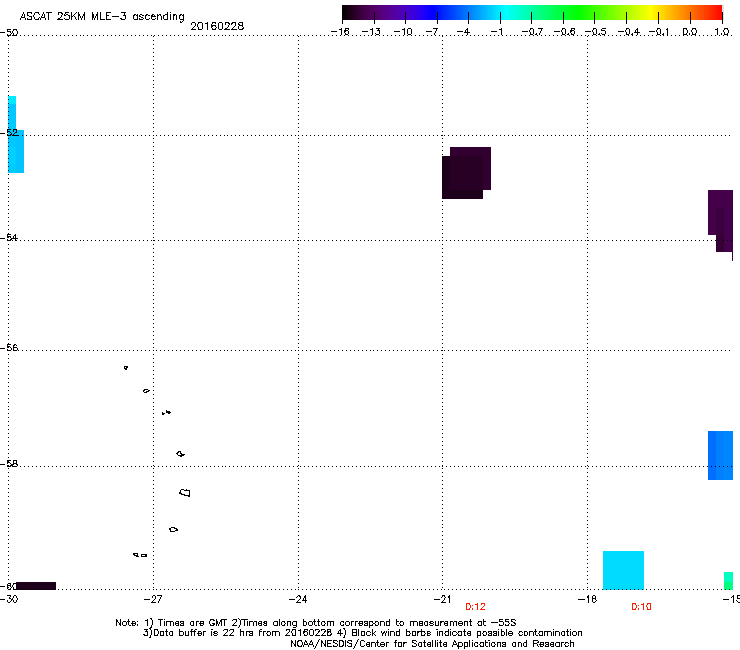Pick the red end of the color bar
Screen dimensions: 740x650
[x=713, y=13]
